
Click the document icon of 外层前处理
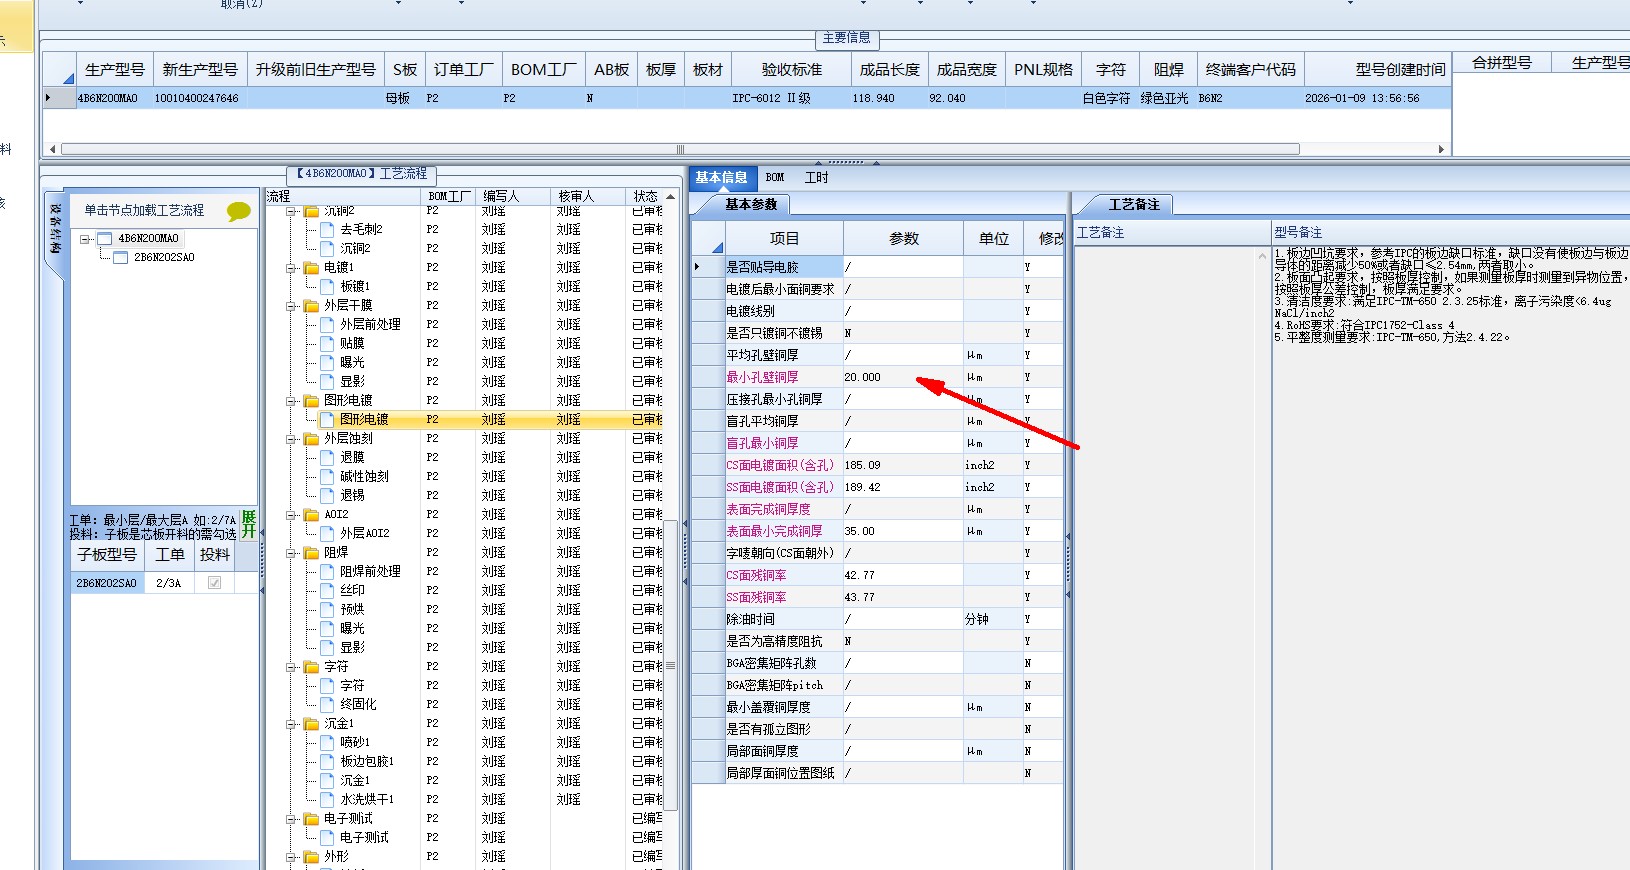coord(327,325)
